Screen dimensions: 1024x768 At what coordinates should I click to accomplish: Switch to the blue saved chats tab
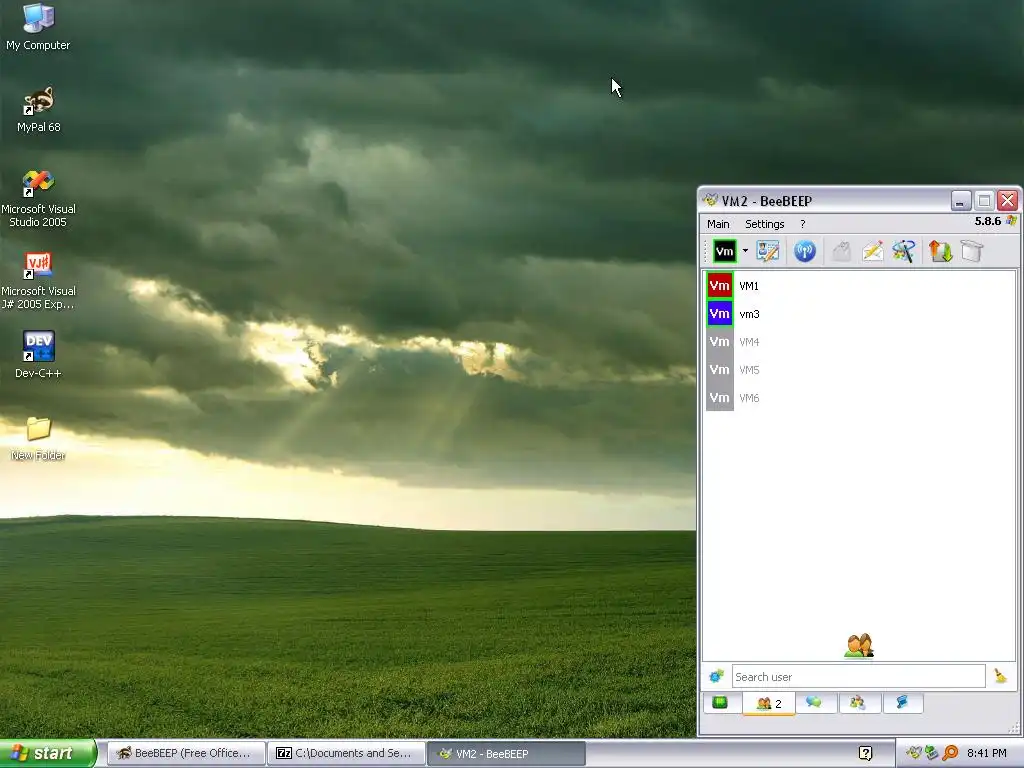pos(902,703)
